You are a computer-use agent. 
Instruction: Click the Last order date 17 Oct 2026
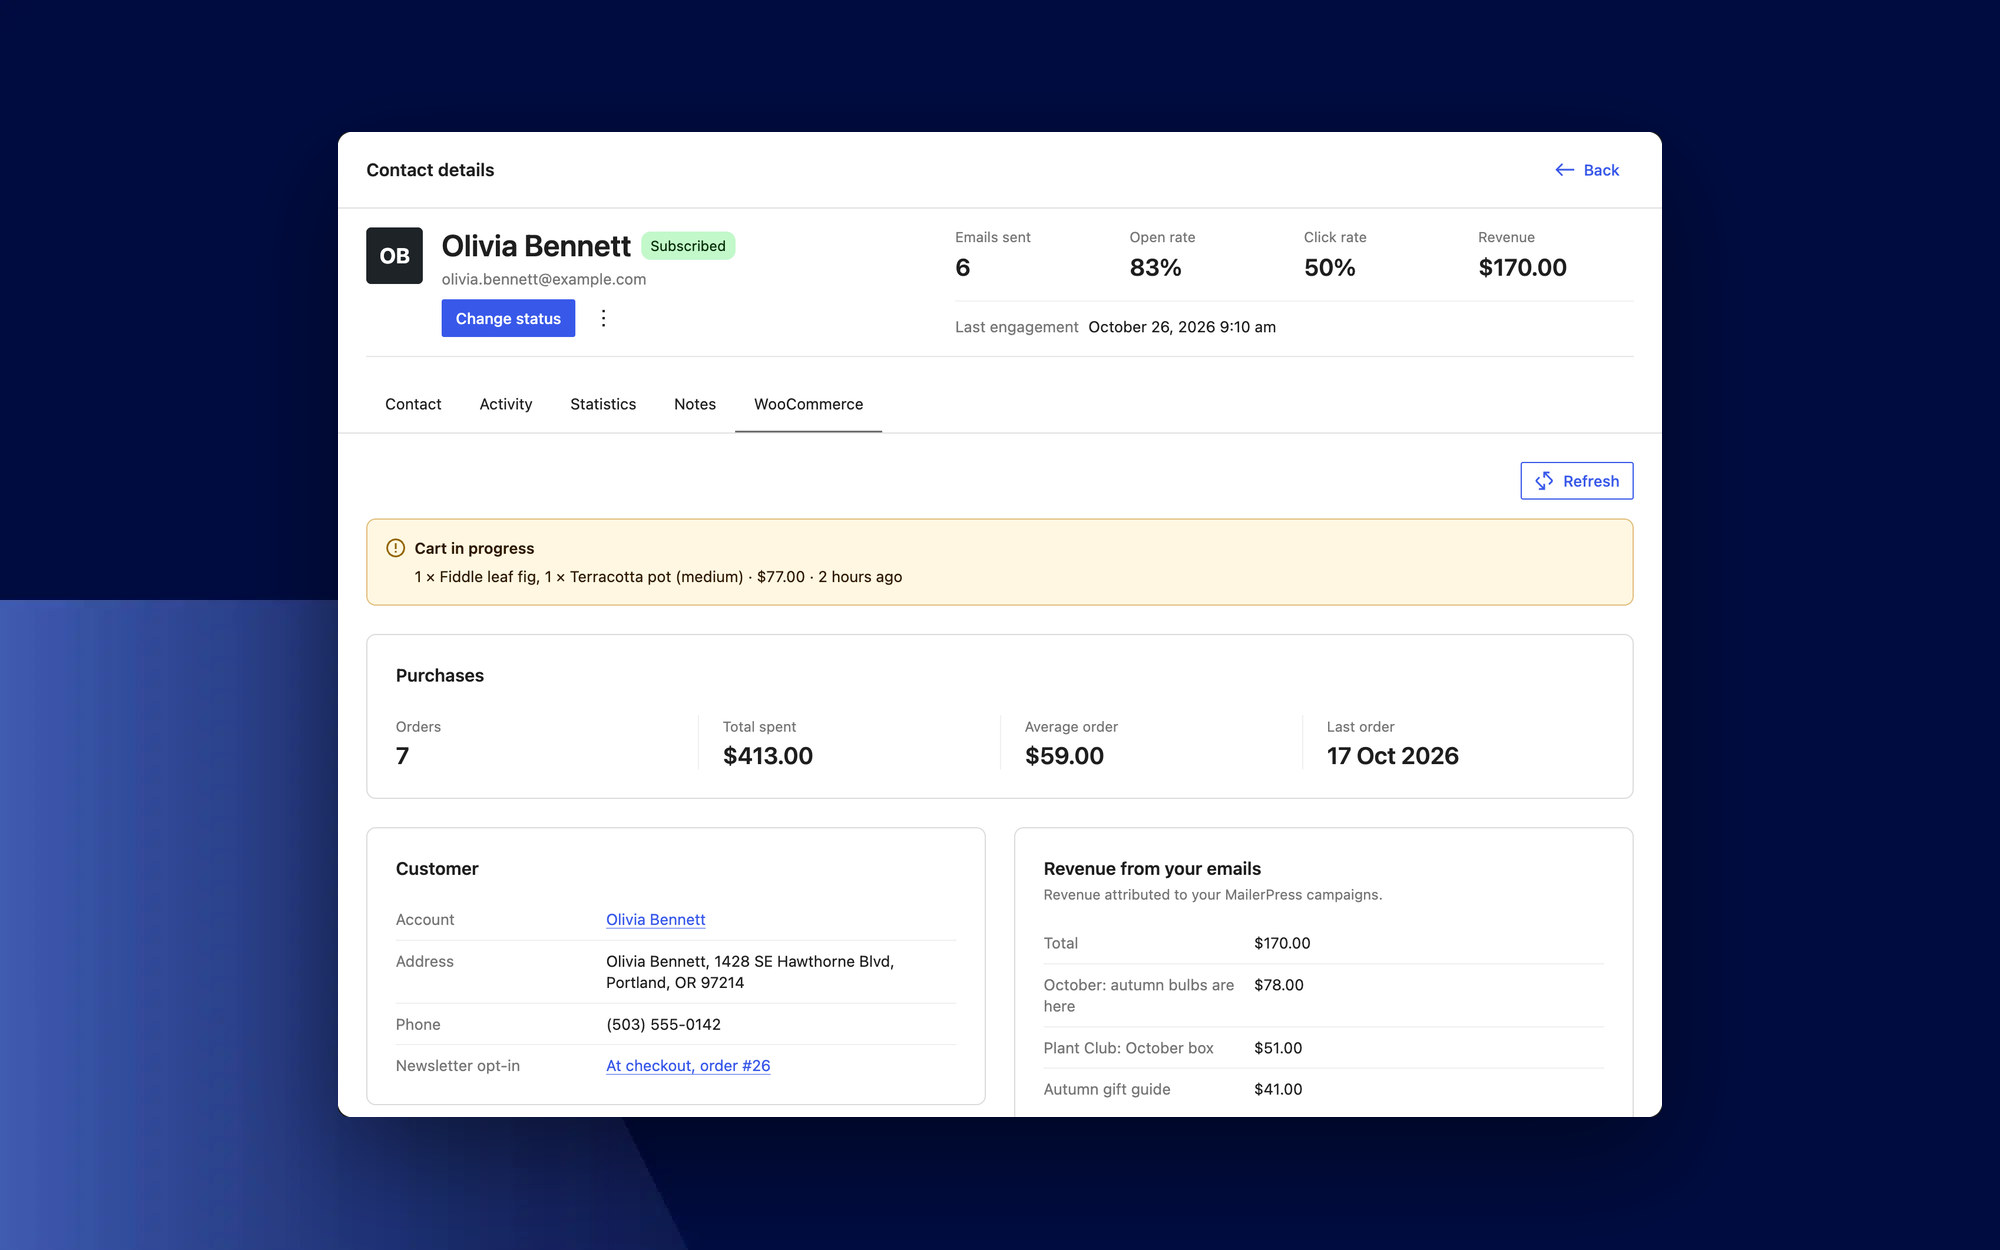click(1392, 756)
